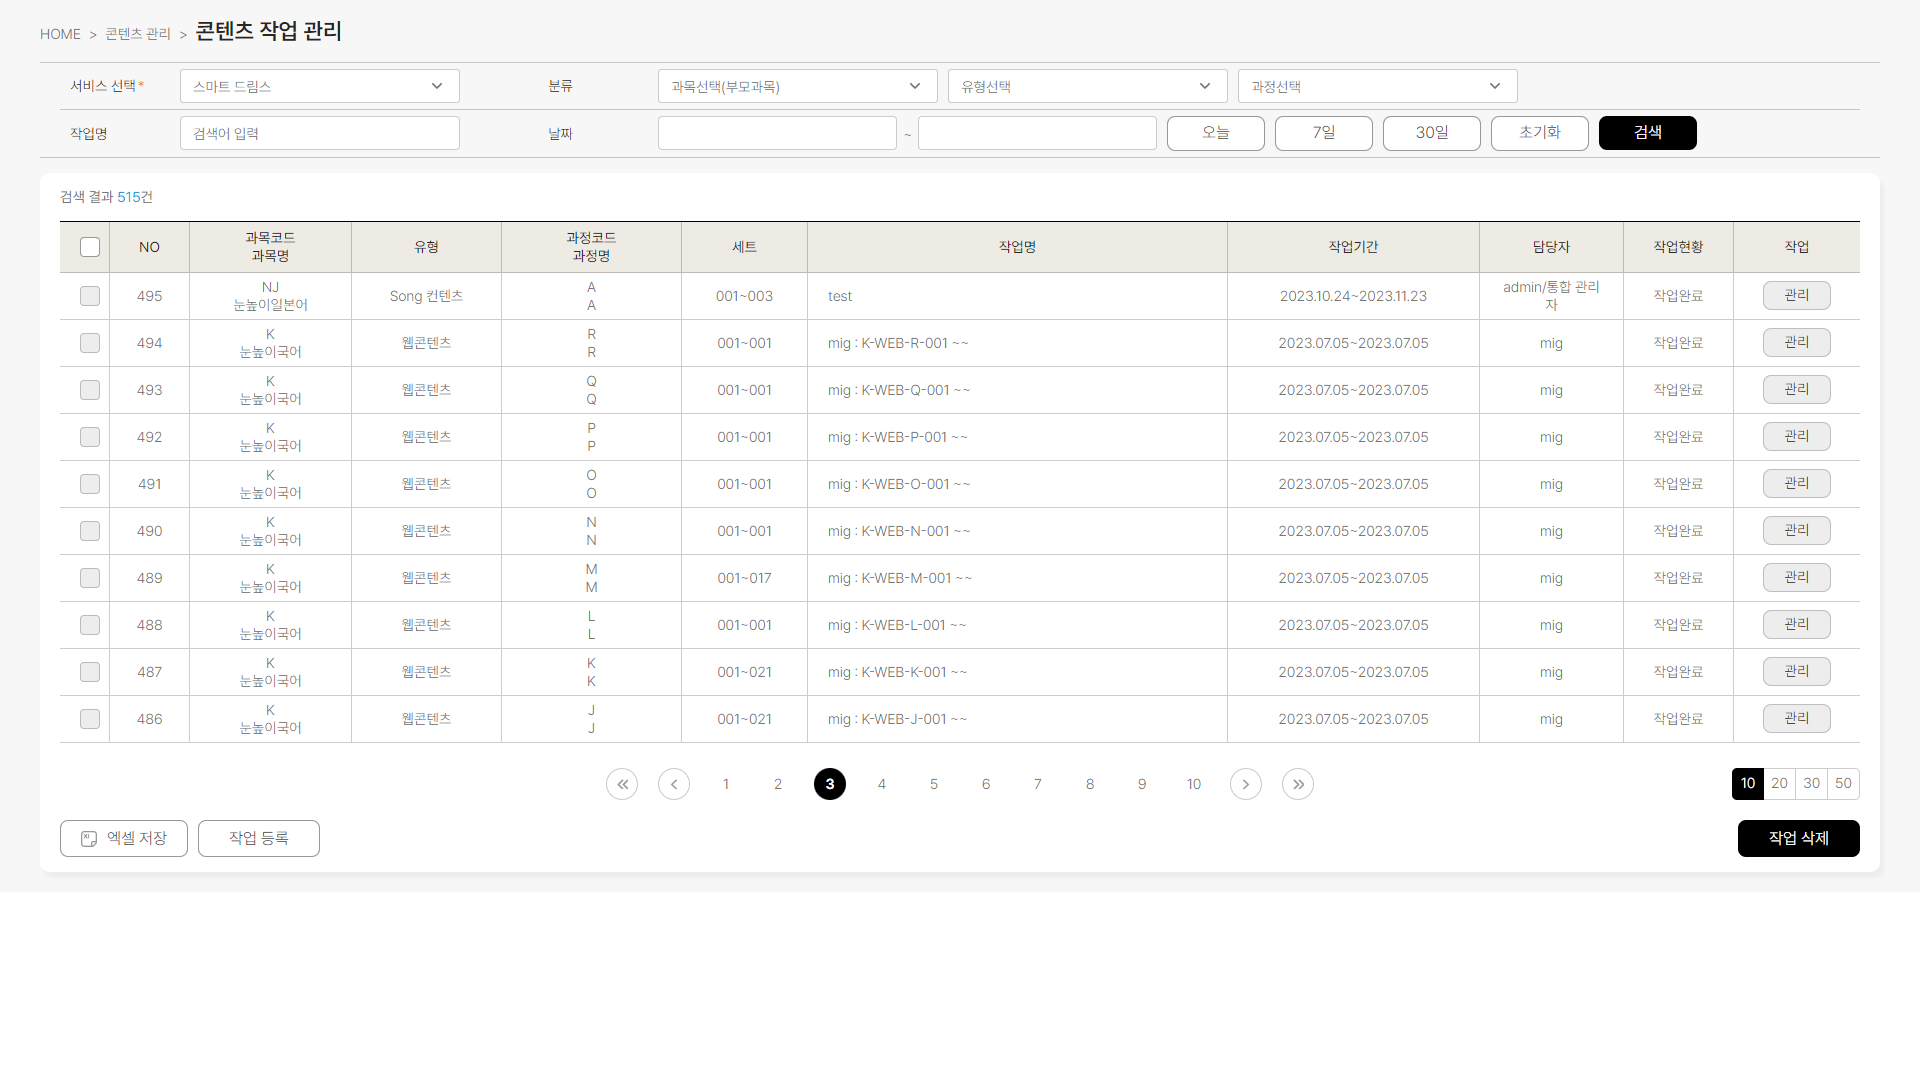Click the 초기화 reset button

point(1540,133)
